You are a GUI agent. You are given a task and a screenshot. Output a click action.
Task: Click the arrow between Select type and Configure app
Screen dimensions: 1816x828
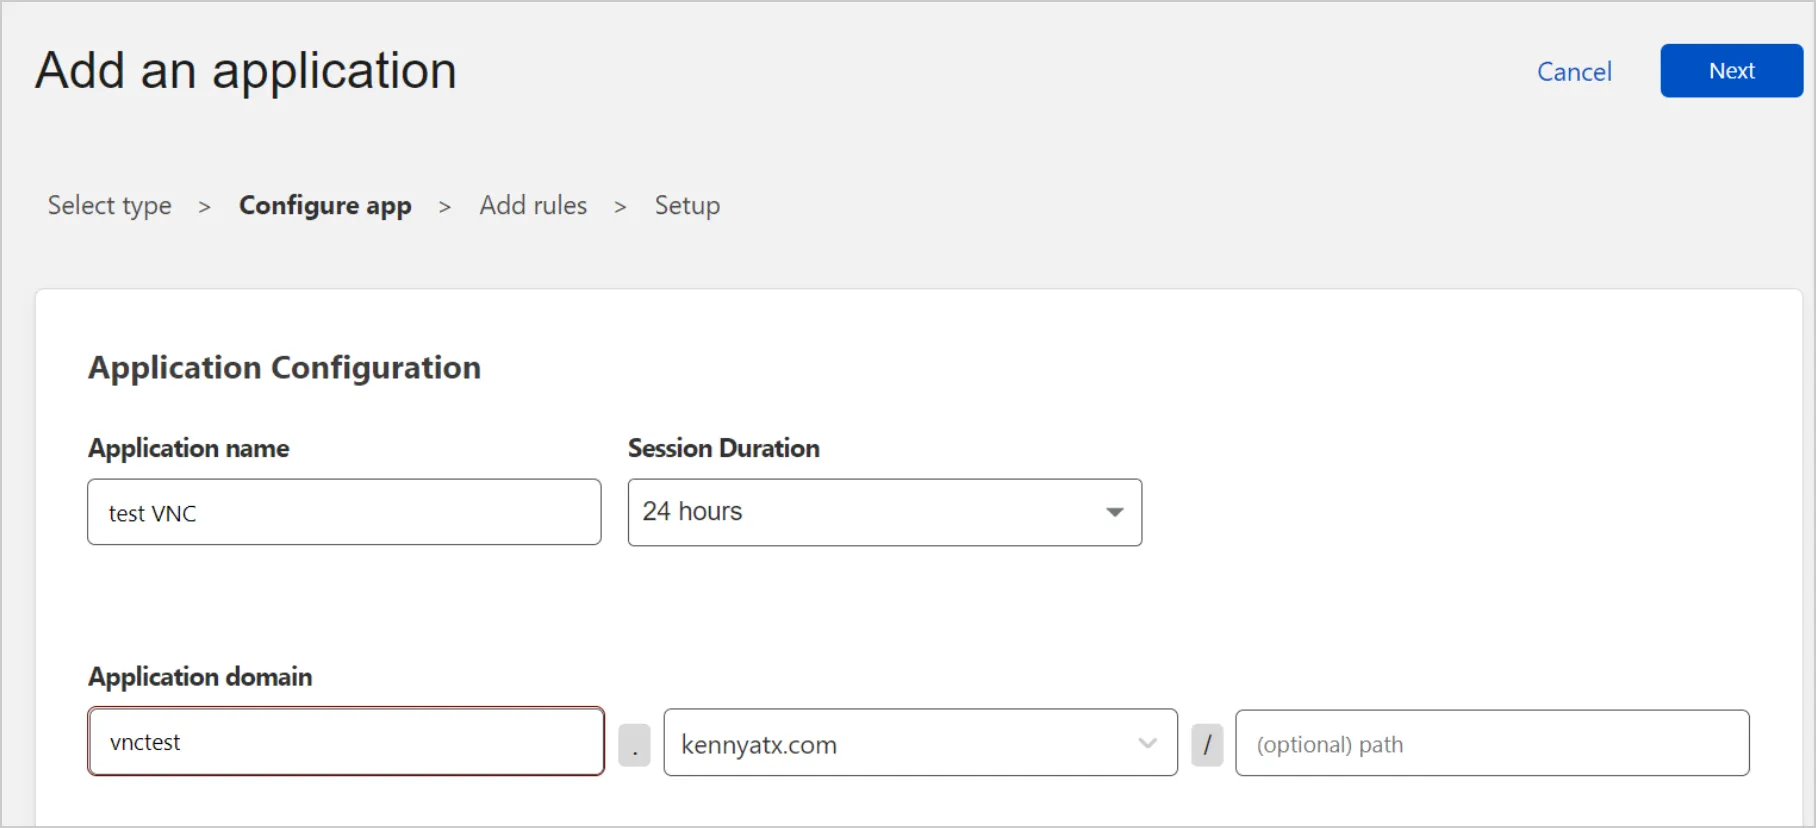coord(204,207)
